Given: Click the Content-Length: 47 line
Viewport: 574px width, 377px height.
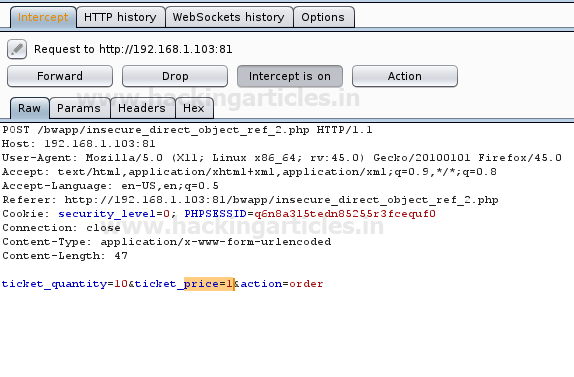Looking at the screenshot, I should point(65,256).
